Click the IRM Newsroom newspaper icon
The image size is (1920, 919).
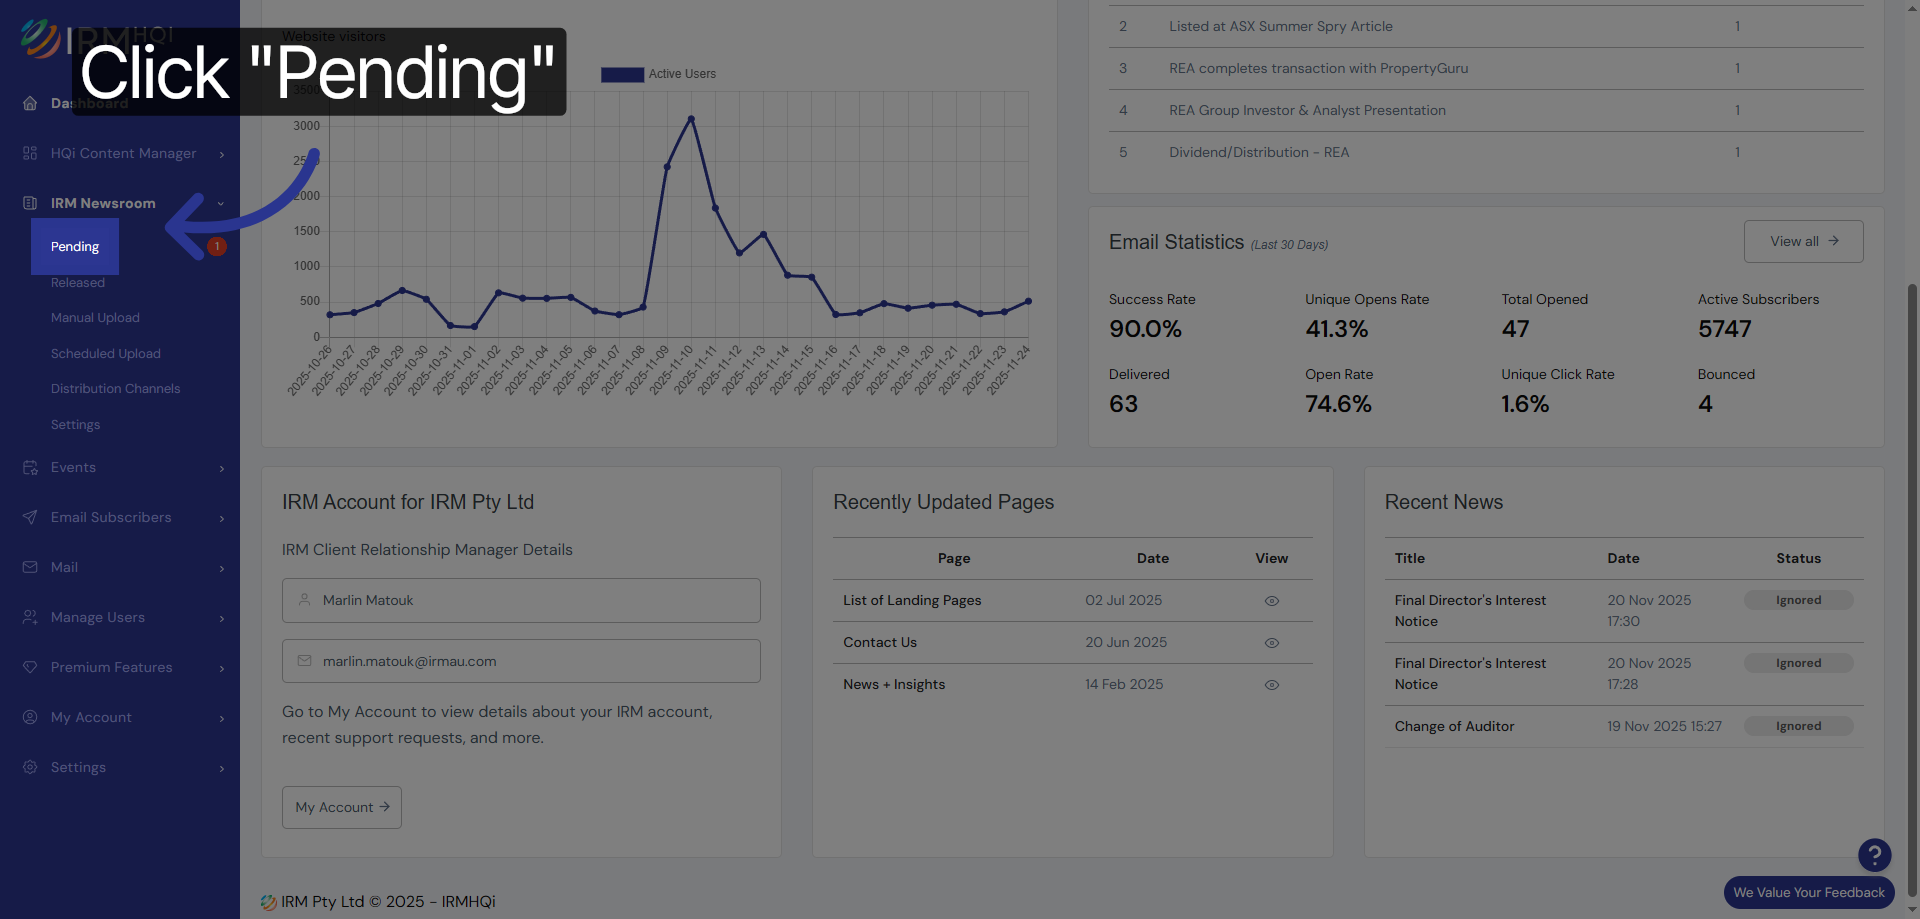tap(30, 203)
